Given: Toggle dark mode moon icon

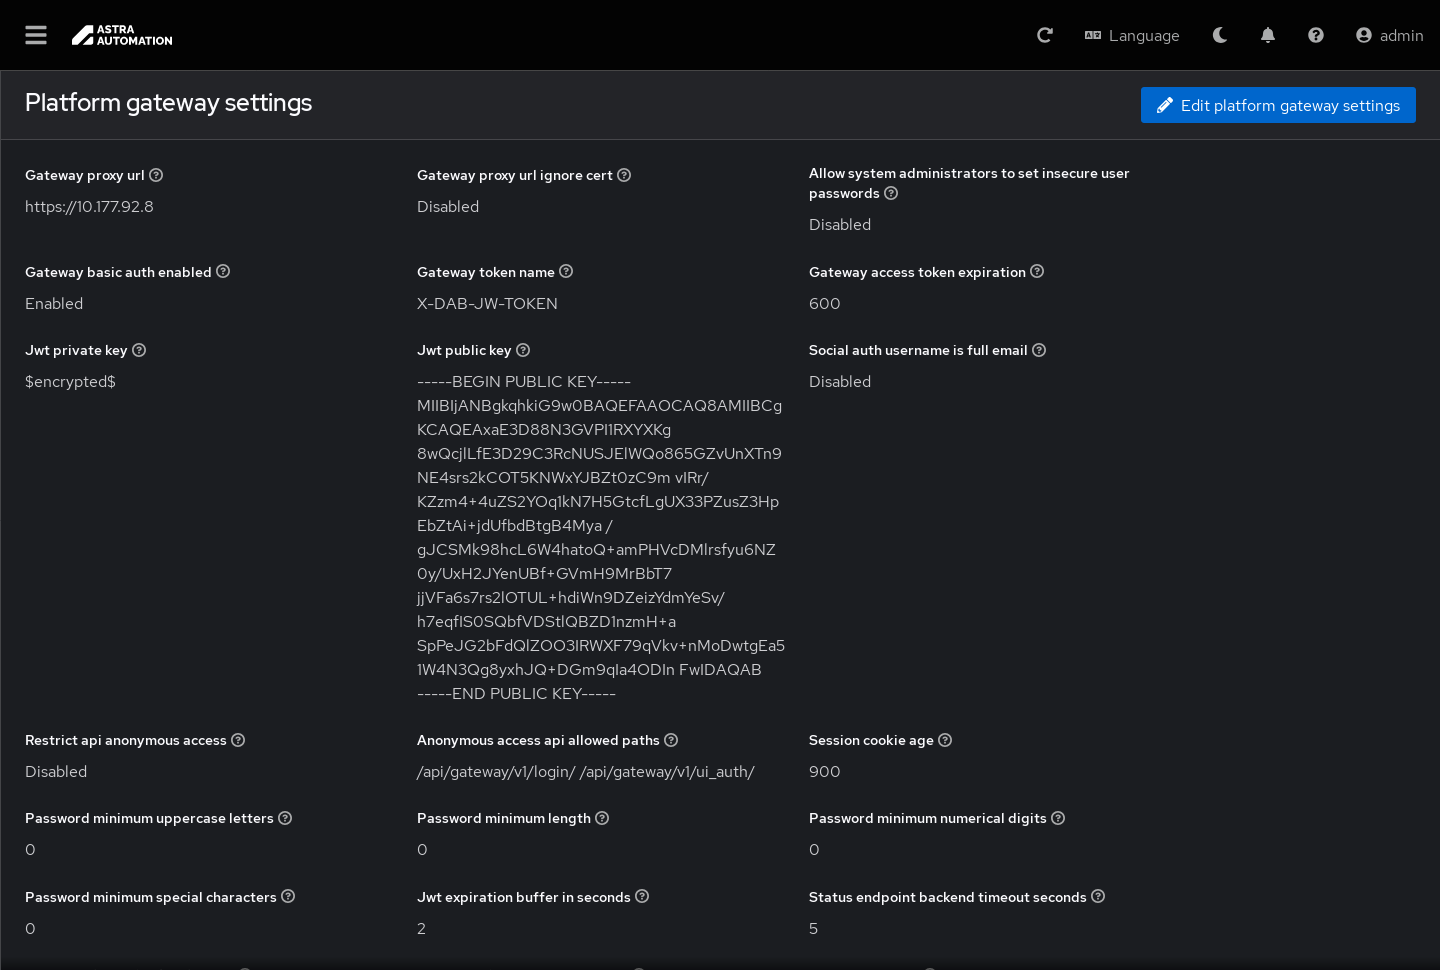Looking at the screenshot, I should tap(1220, 35).
